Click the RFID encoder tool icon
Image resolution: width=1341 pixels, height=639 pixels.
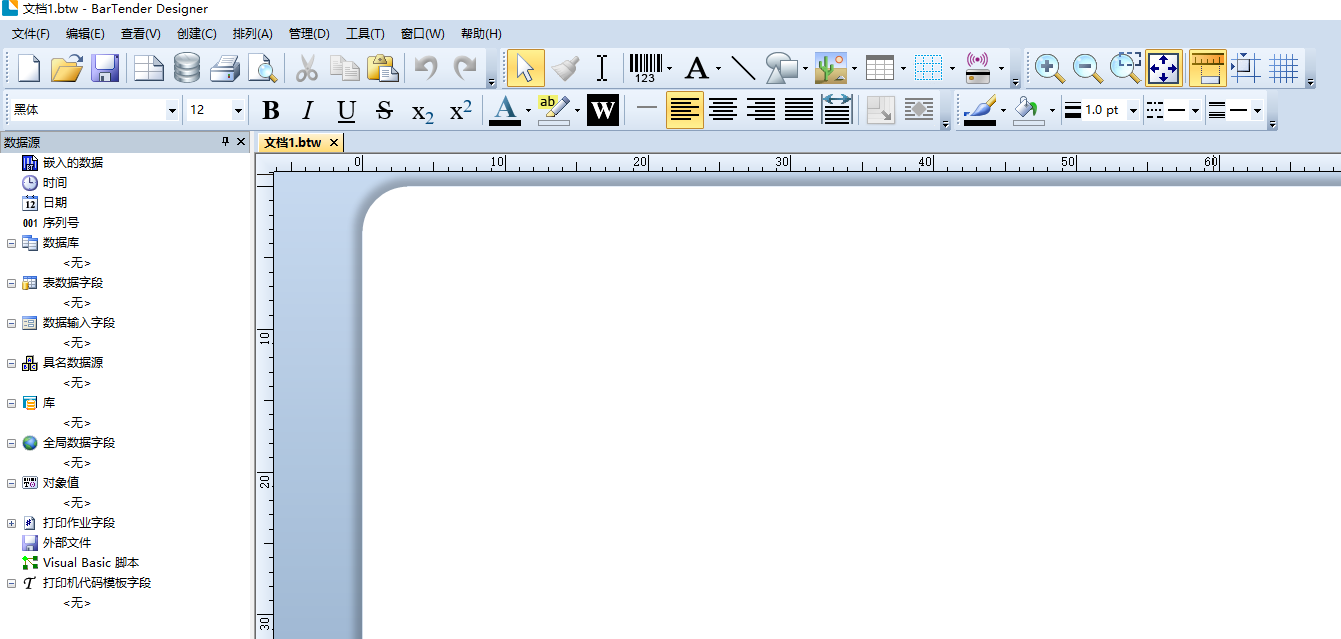pos(977,69)
